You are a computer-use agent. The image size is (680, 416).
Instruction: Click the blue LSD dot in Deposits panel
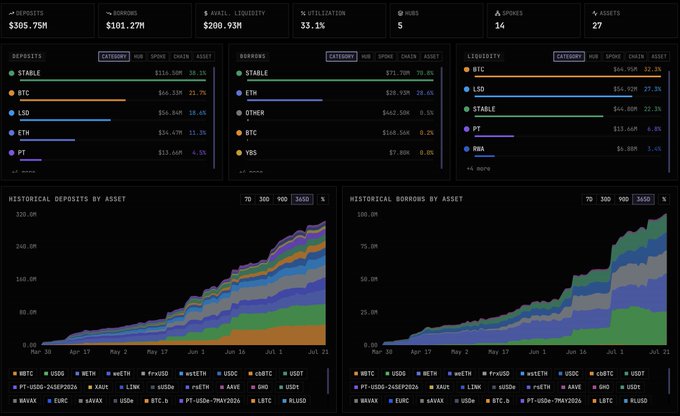coord(12,113)
